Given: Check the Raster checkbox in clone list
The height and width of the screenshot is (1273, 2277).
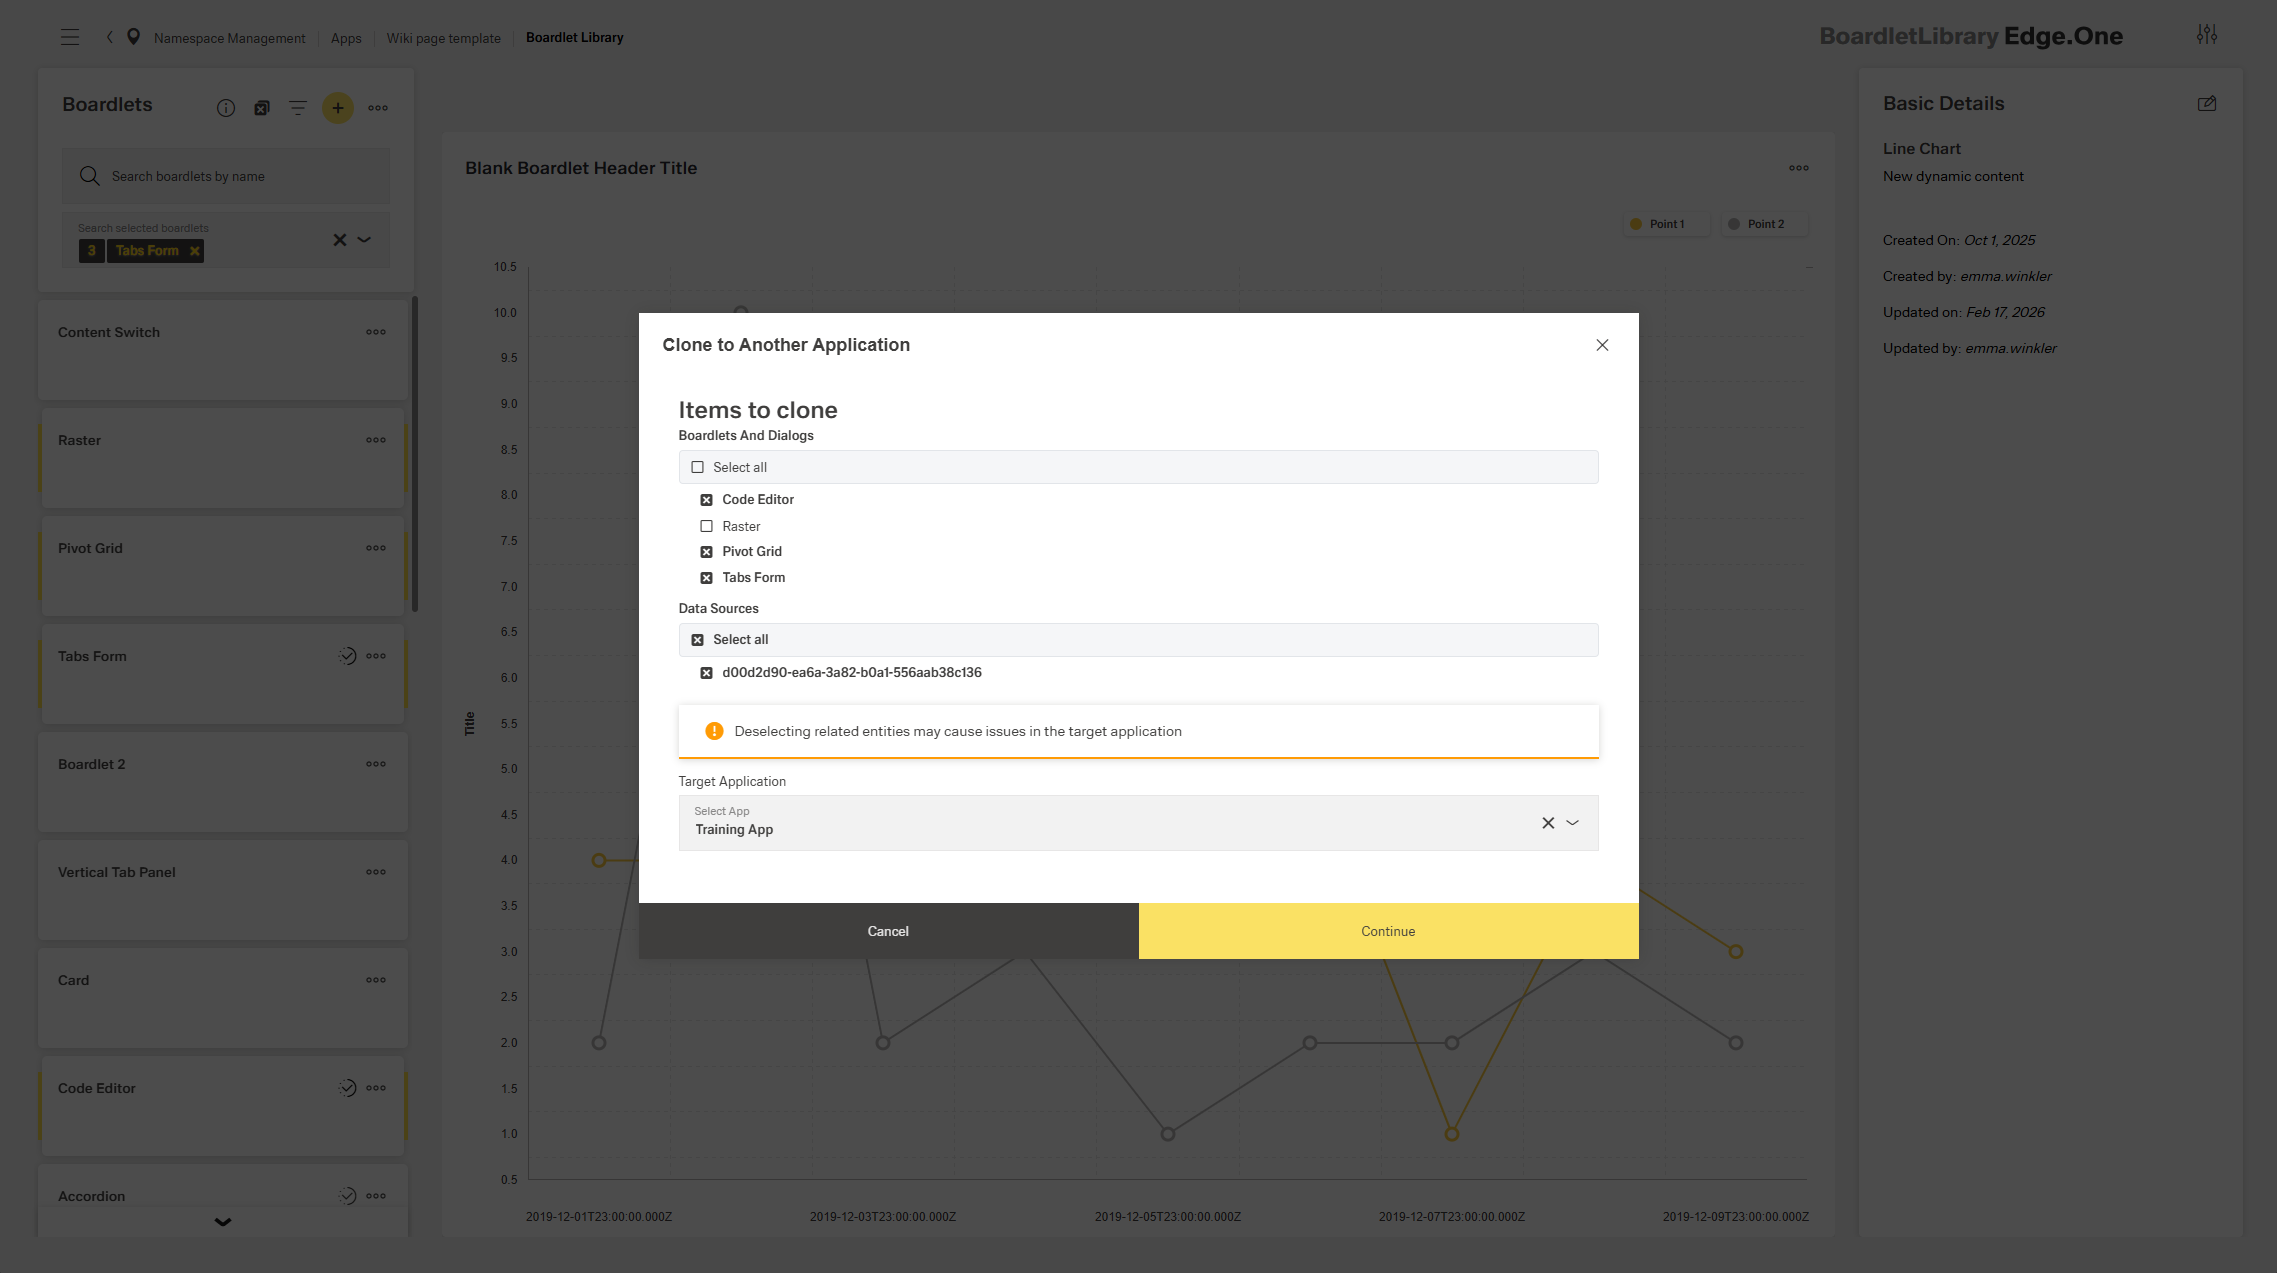Looking at the screenshot, I should point(707,526).
